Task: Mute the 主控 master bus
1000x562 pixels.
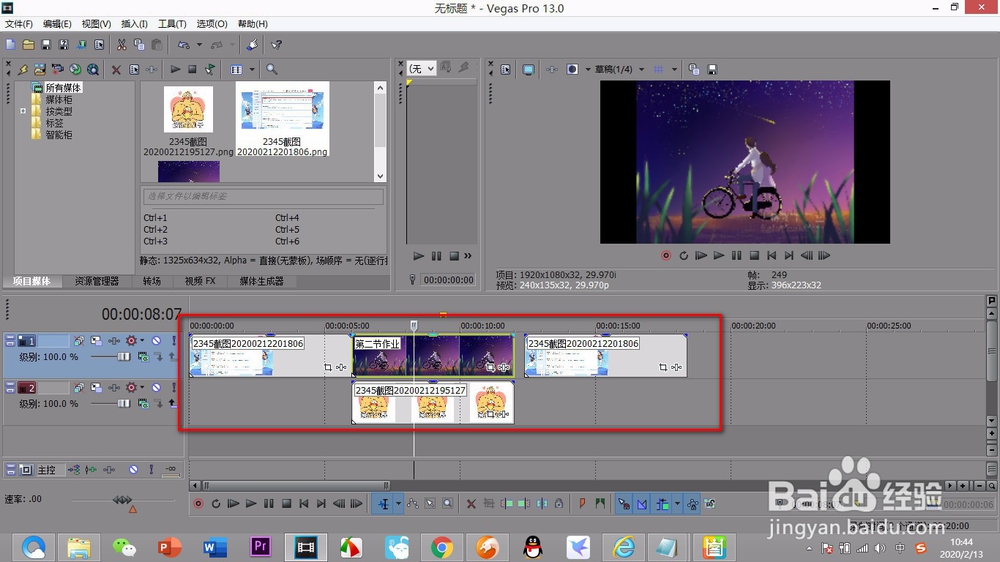Action: coord(133,470)
